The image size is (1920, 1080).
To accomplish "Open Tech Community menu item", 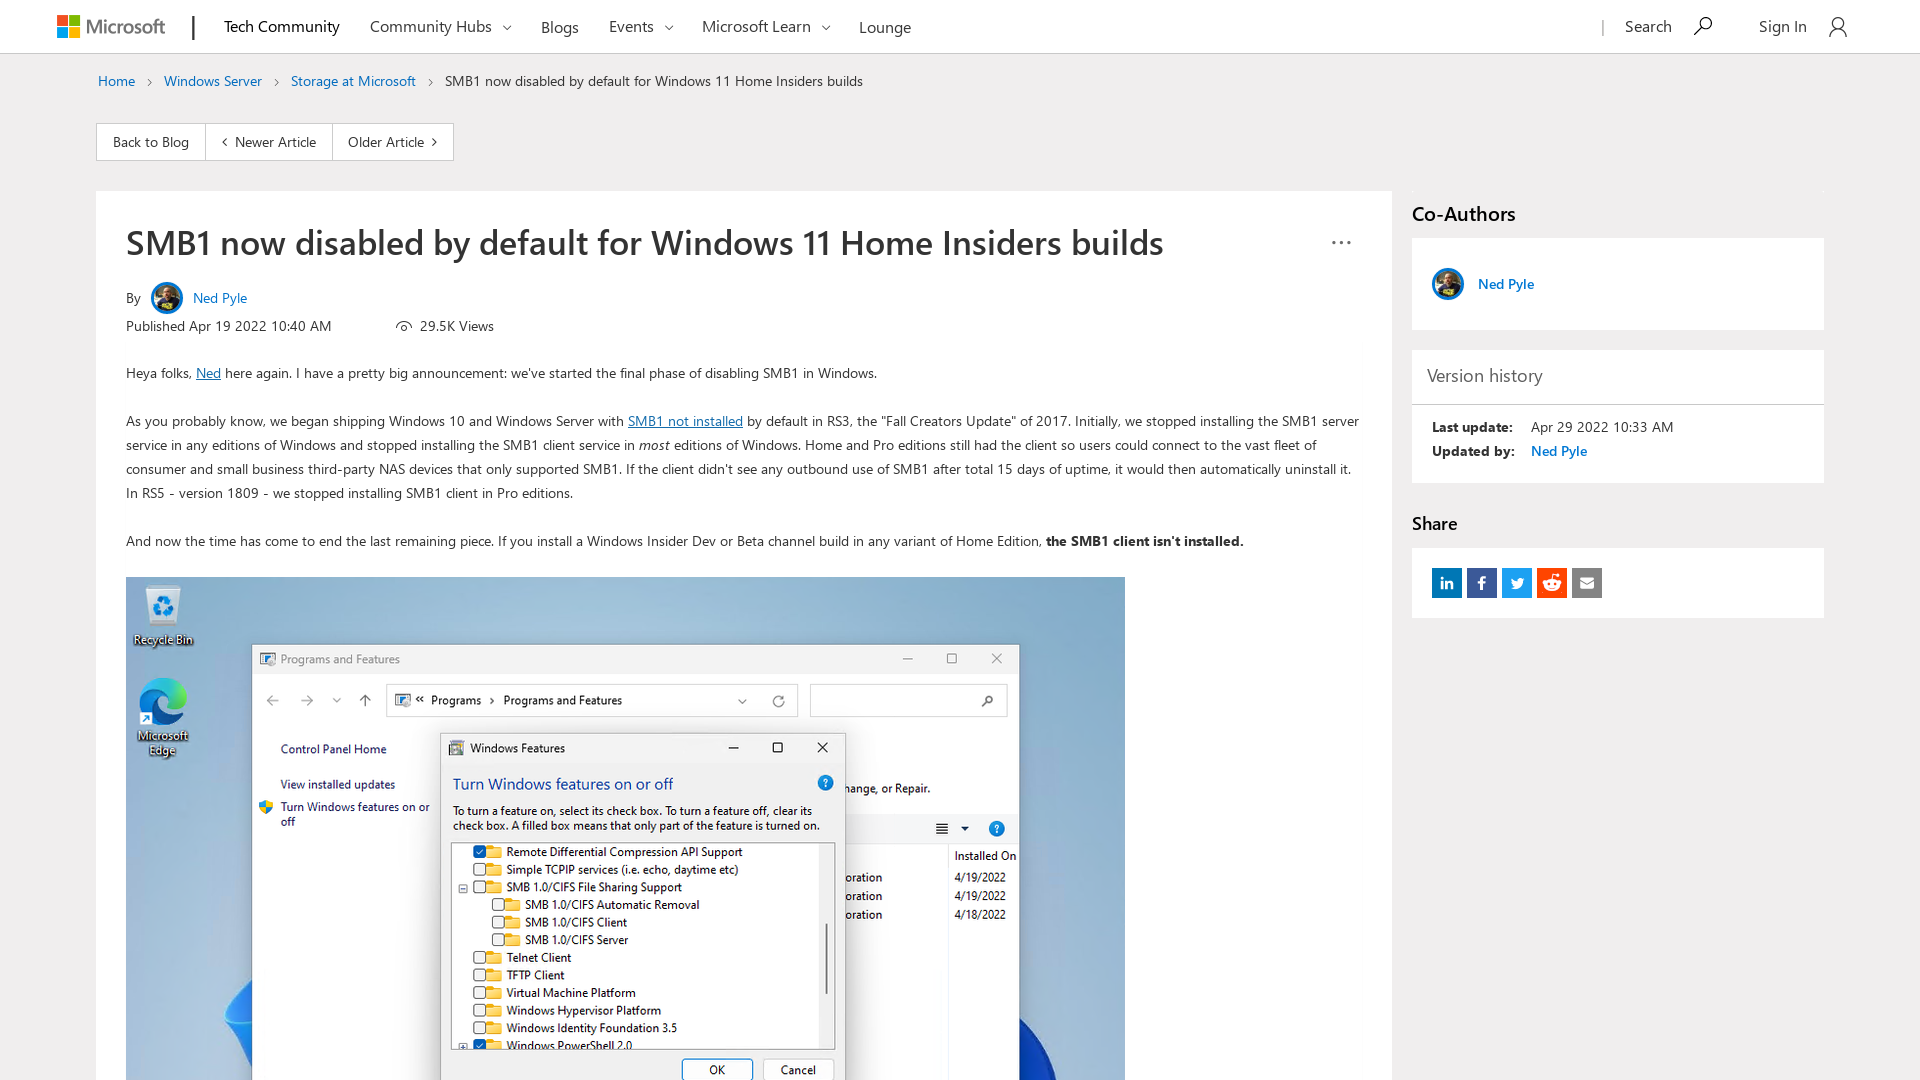I will tap(282, 26).
